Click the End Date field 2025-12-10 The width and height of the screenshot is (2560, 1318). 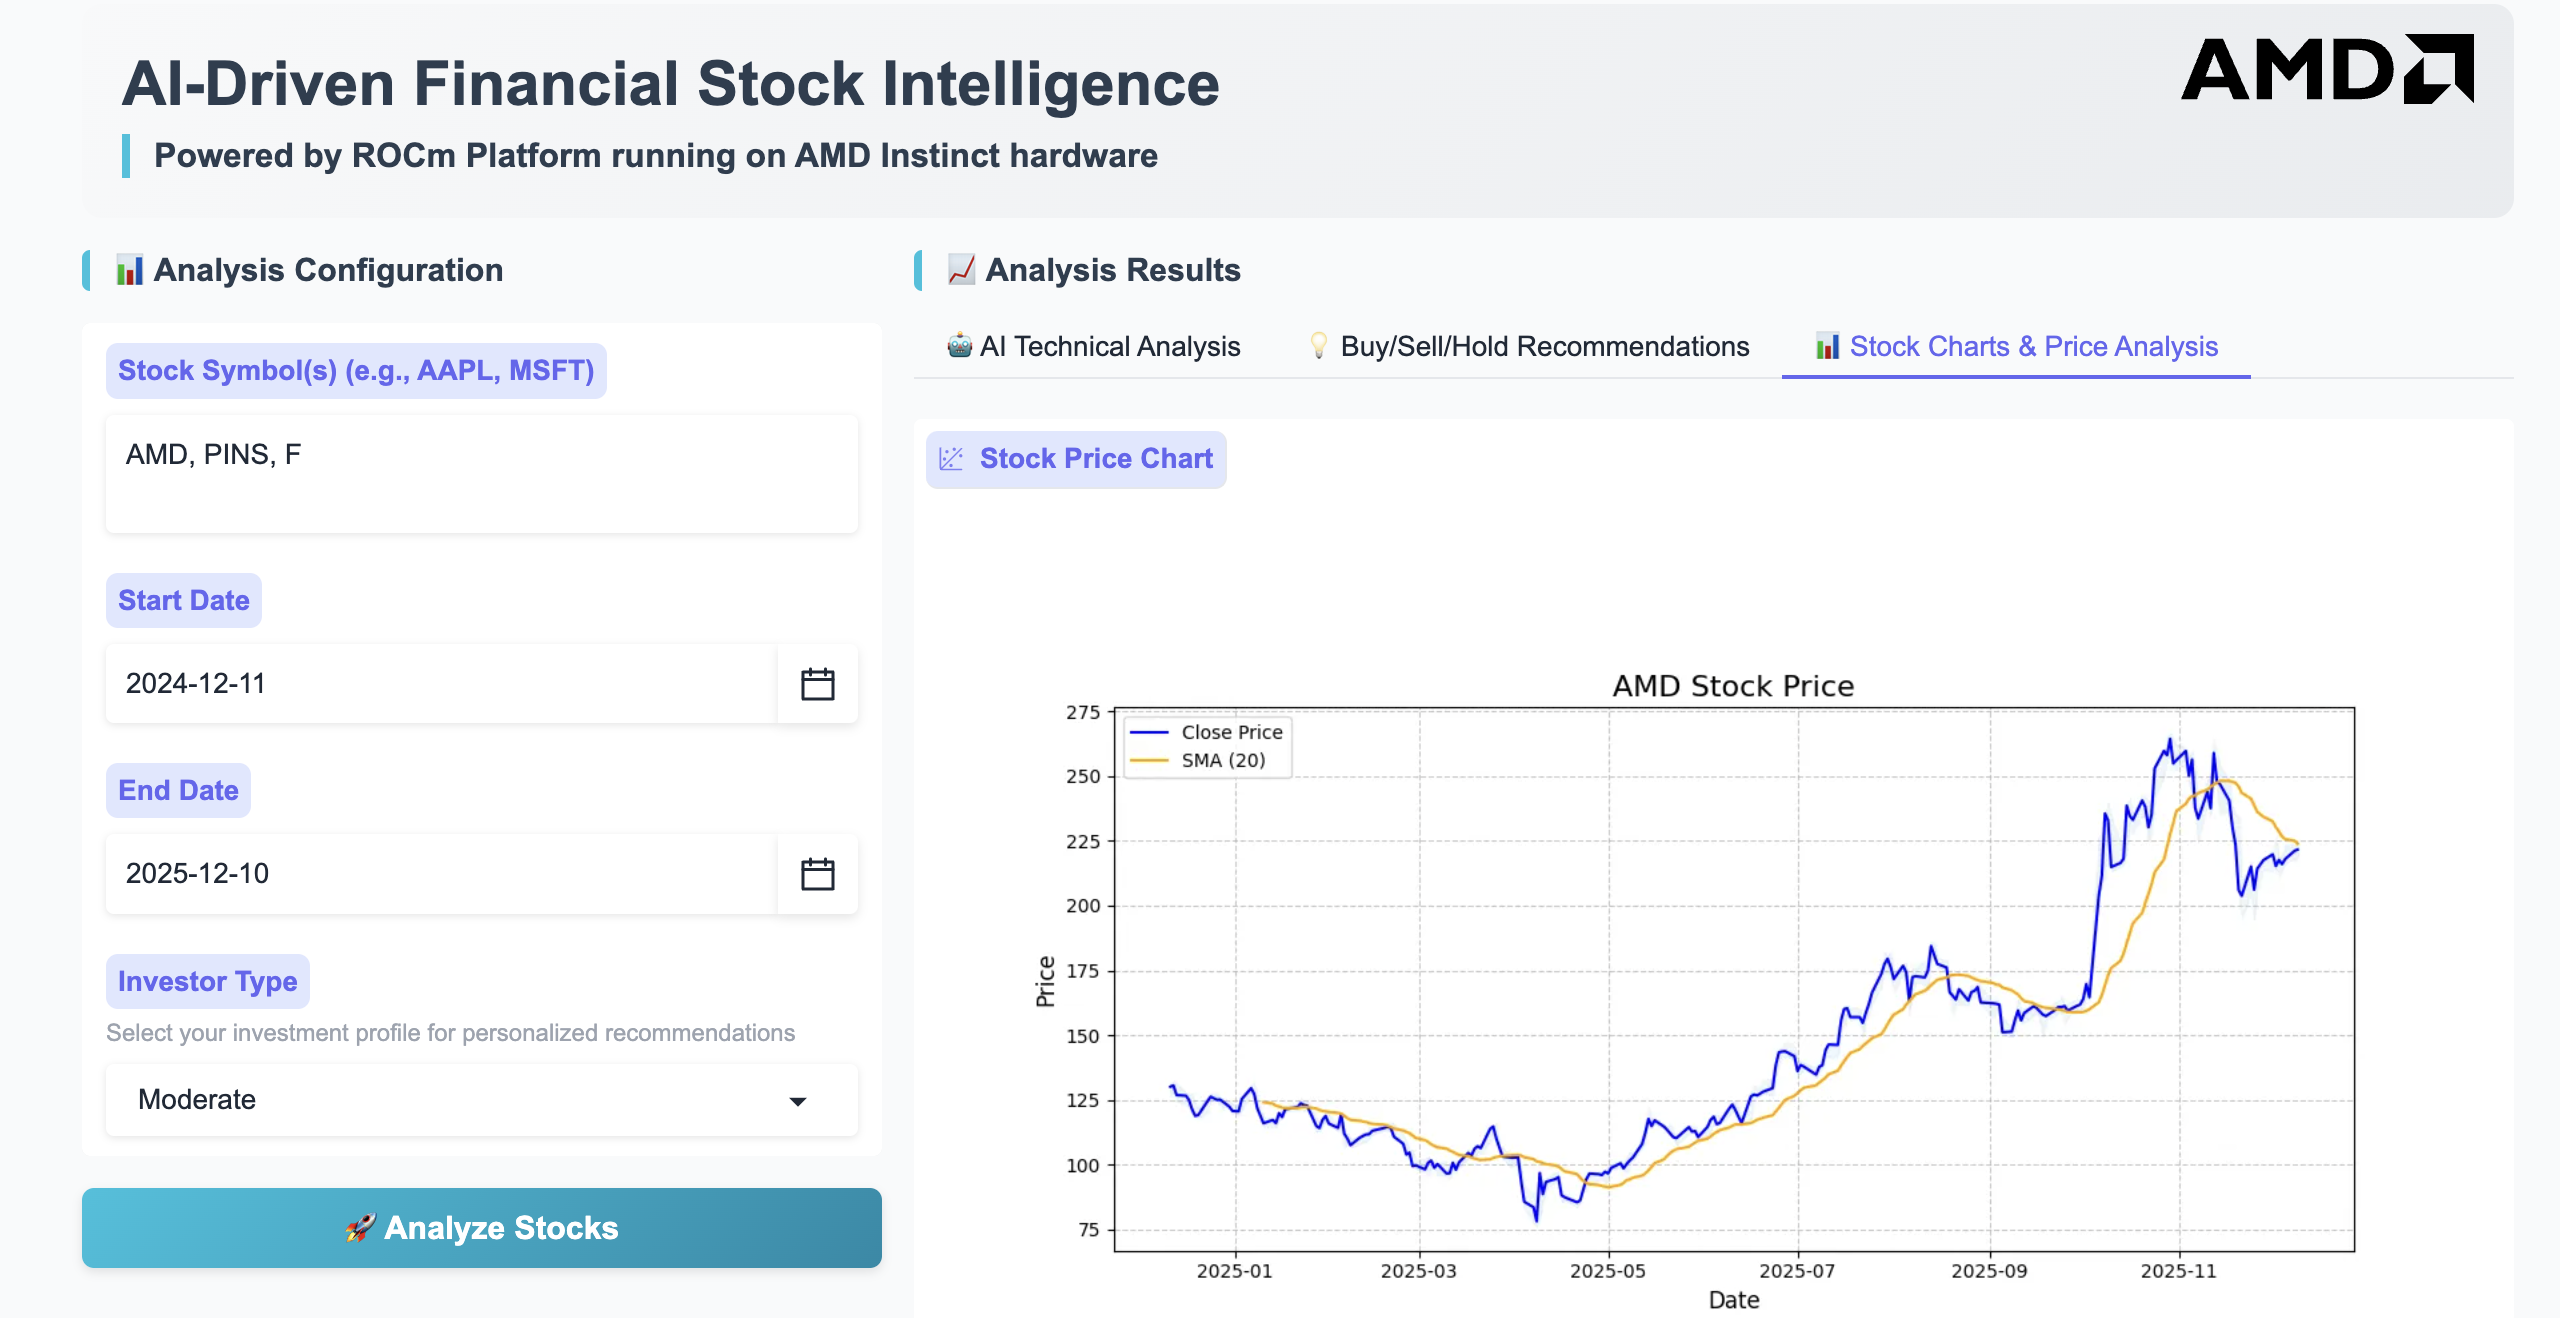point(440,874)
